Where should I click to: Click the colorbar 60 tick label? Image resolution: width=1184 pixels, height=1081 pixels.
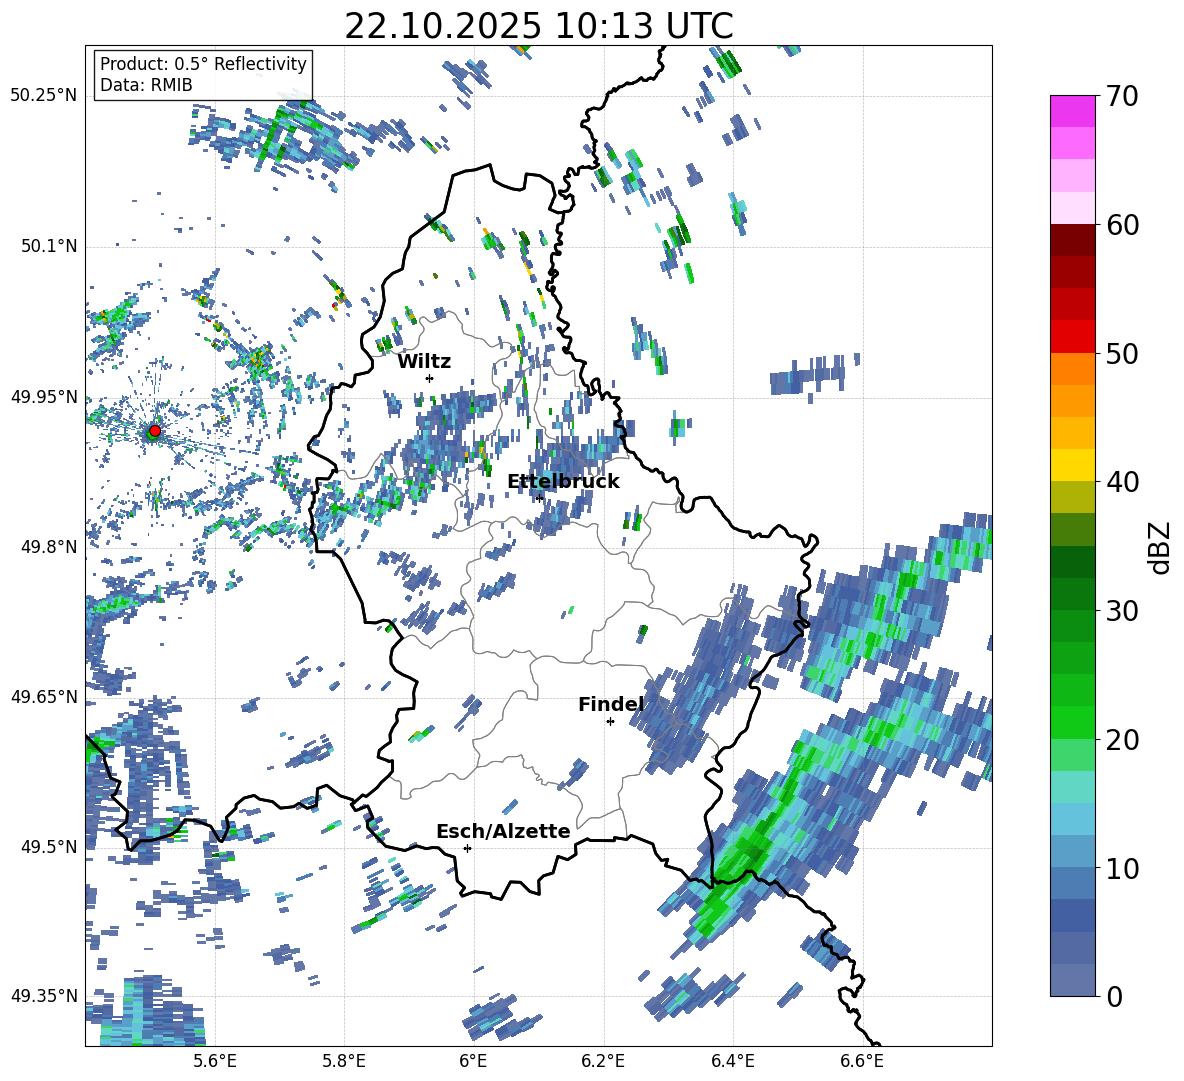pyautogui.click(x=1122, y=225)
